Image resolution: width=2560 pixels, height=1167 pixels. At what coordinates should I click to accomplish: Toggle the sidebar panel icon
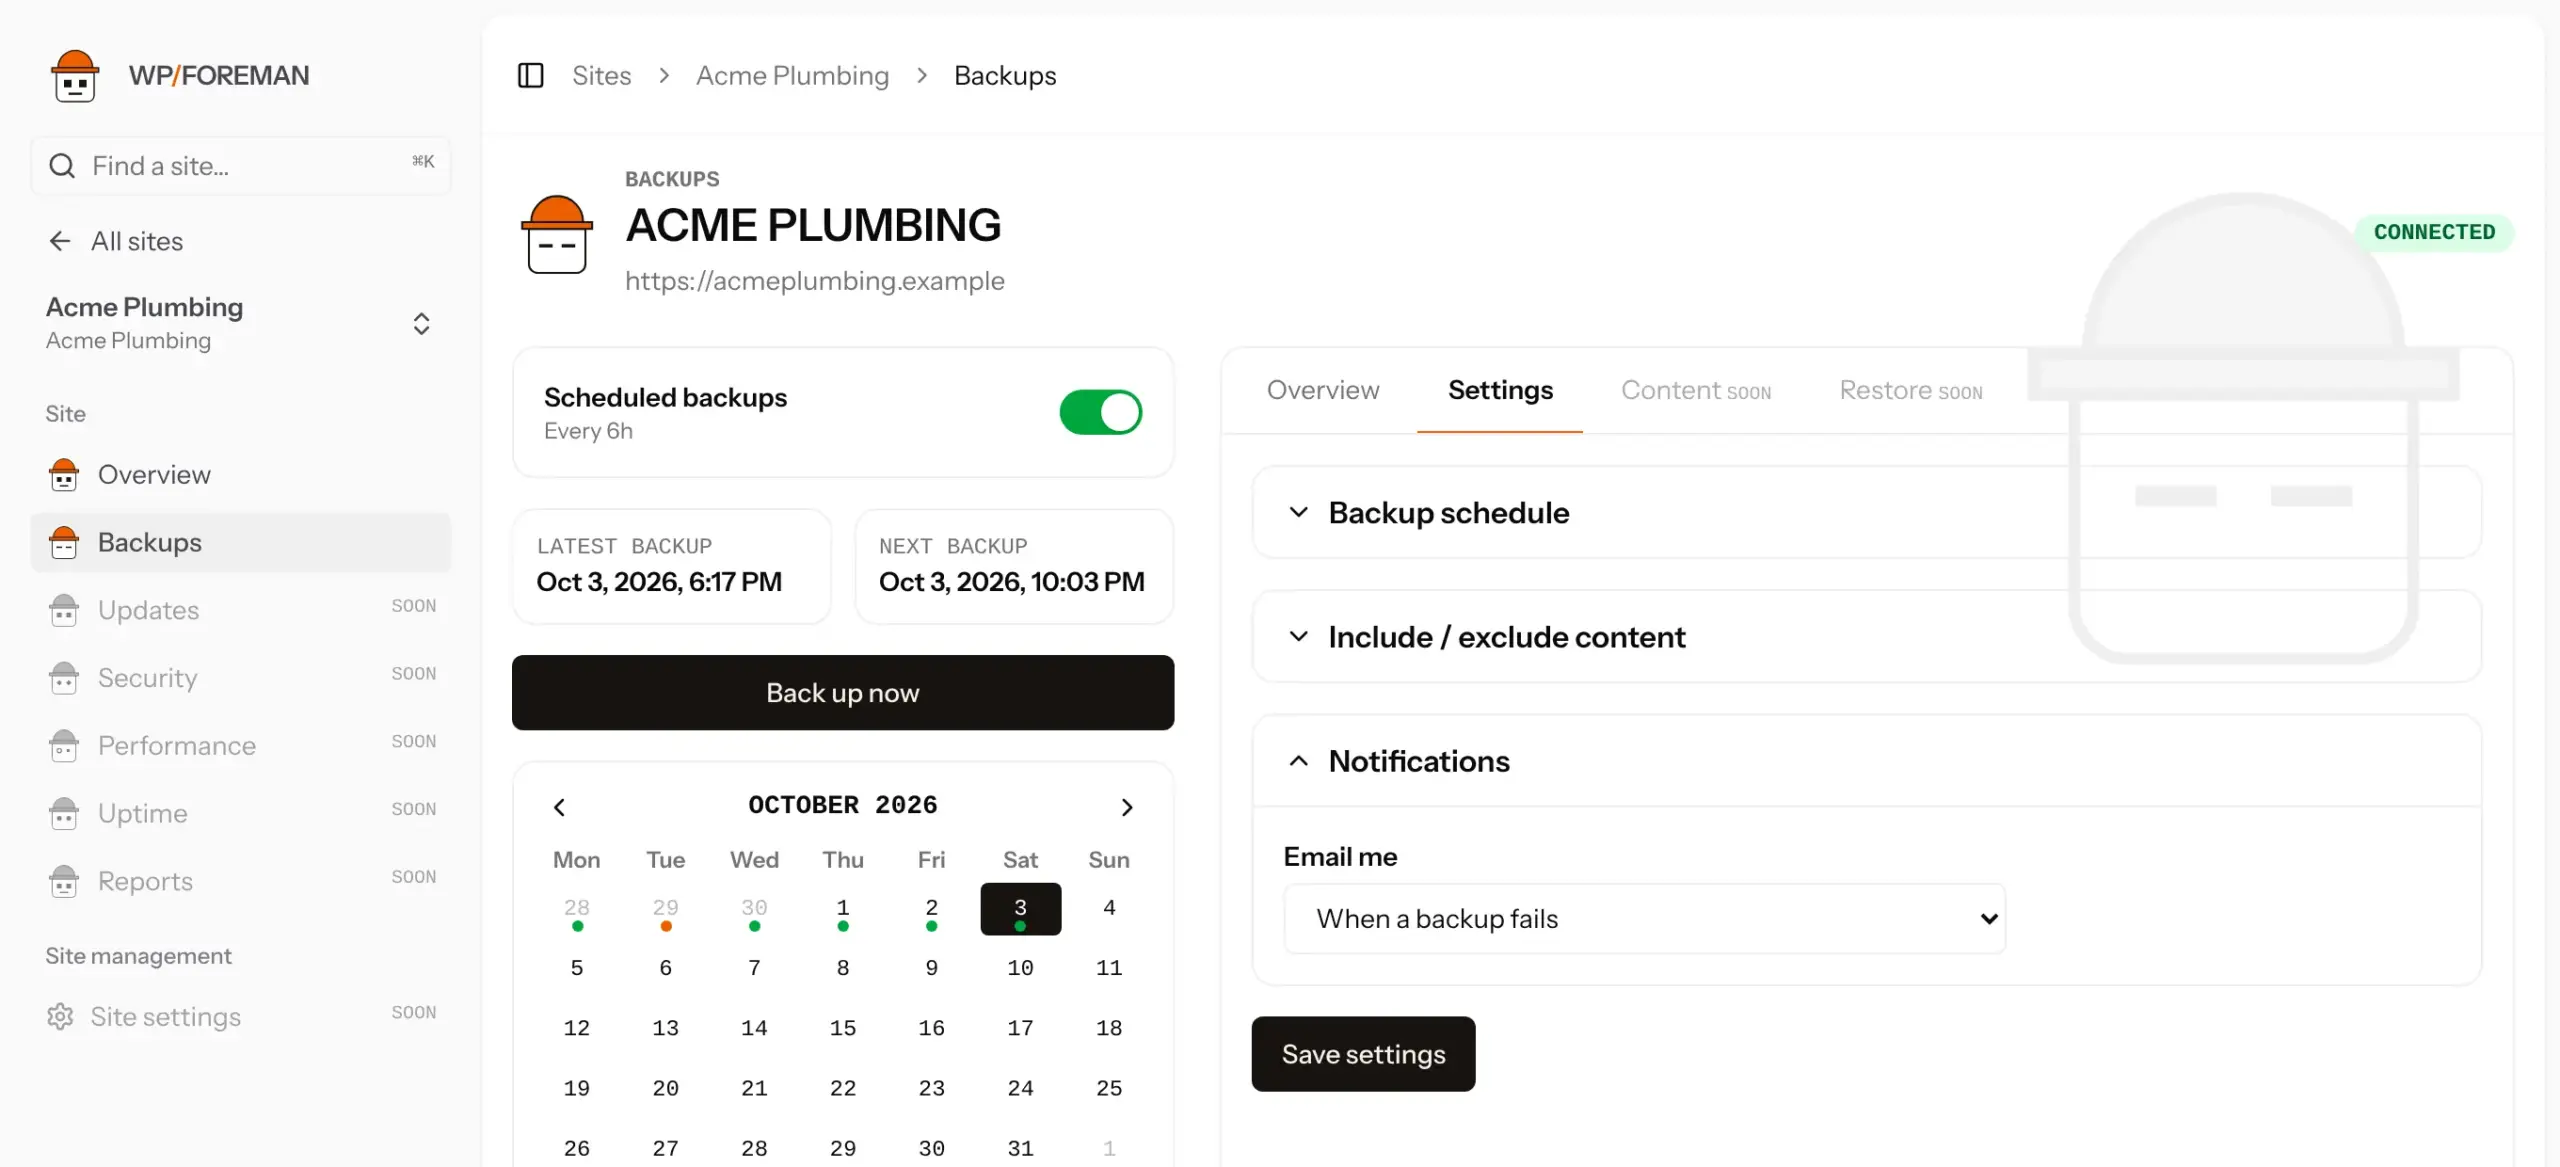click(530, 76)
